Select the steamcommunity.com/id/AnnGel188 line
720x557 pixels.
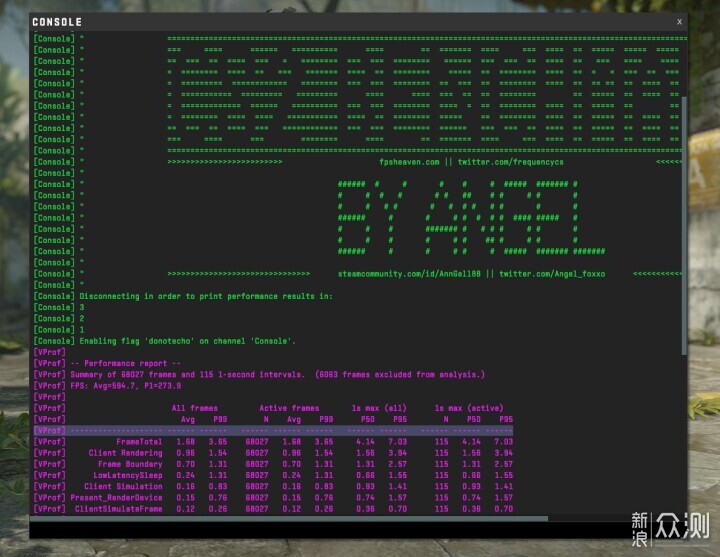[471, 274]
